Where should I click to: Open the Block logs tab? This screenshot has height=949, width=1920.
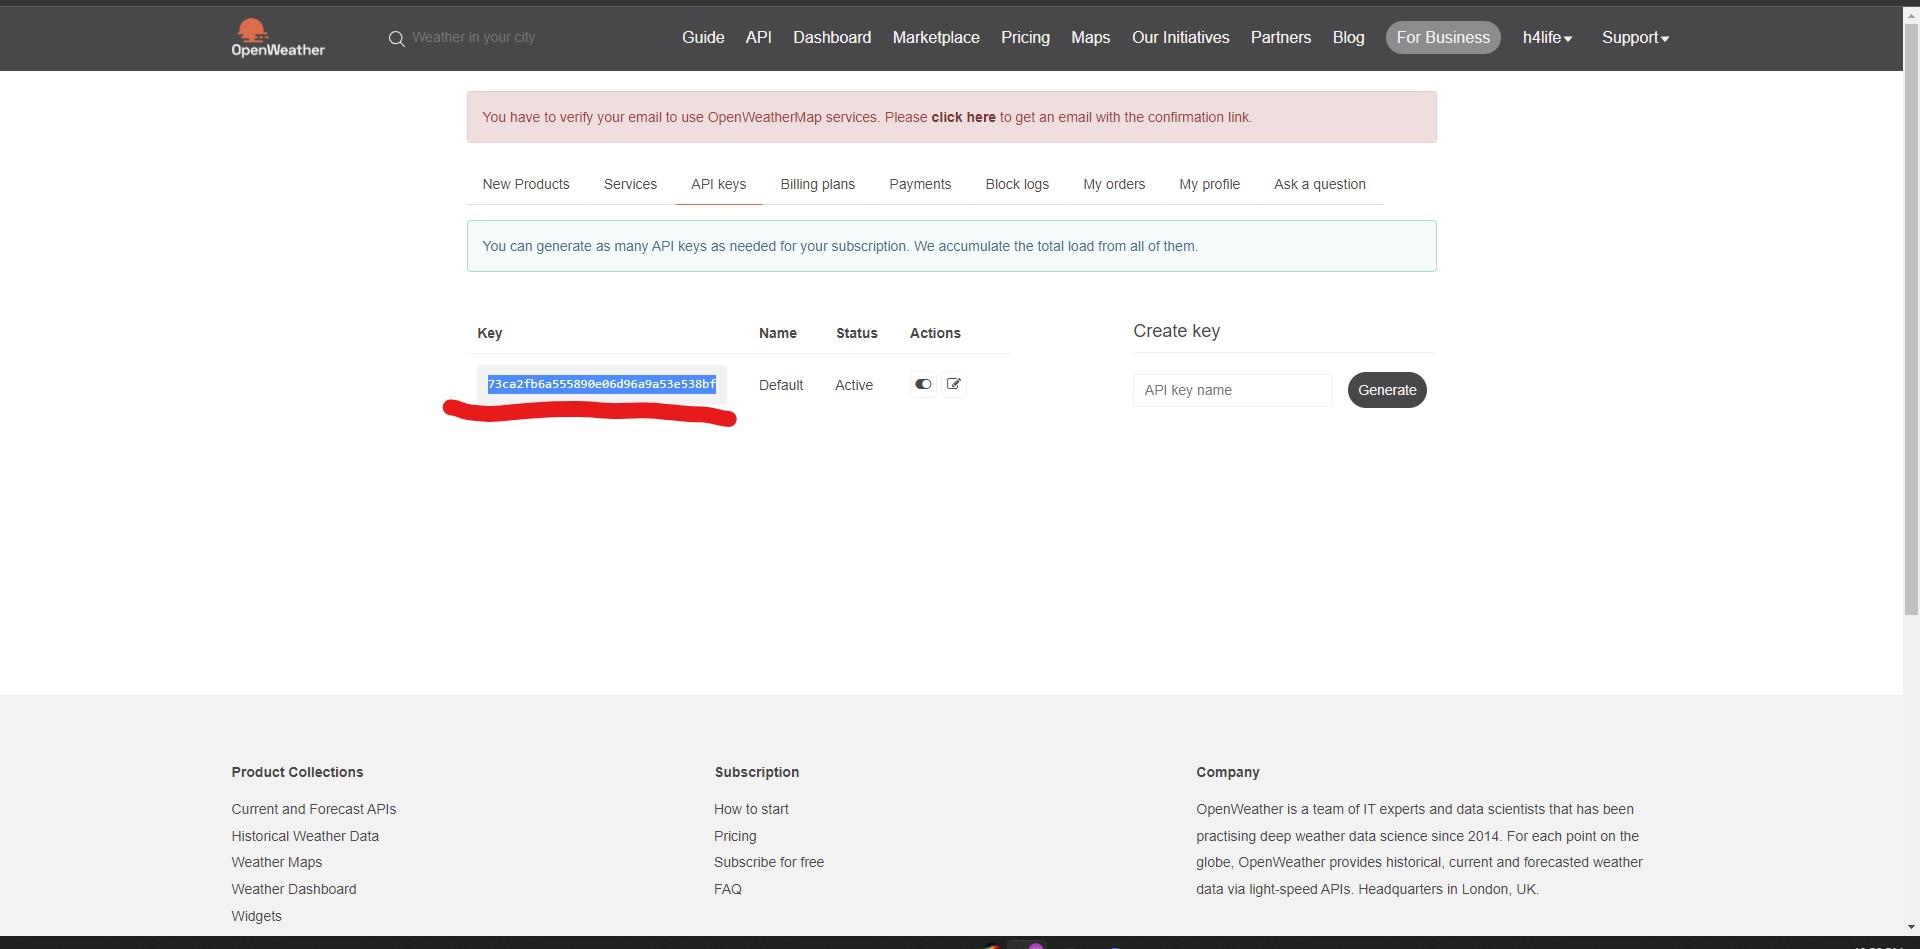[1017, 184]
